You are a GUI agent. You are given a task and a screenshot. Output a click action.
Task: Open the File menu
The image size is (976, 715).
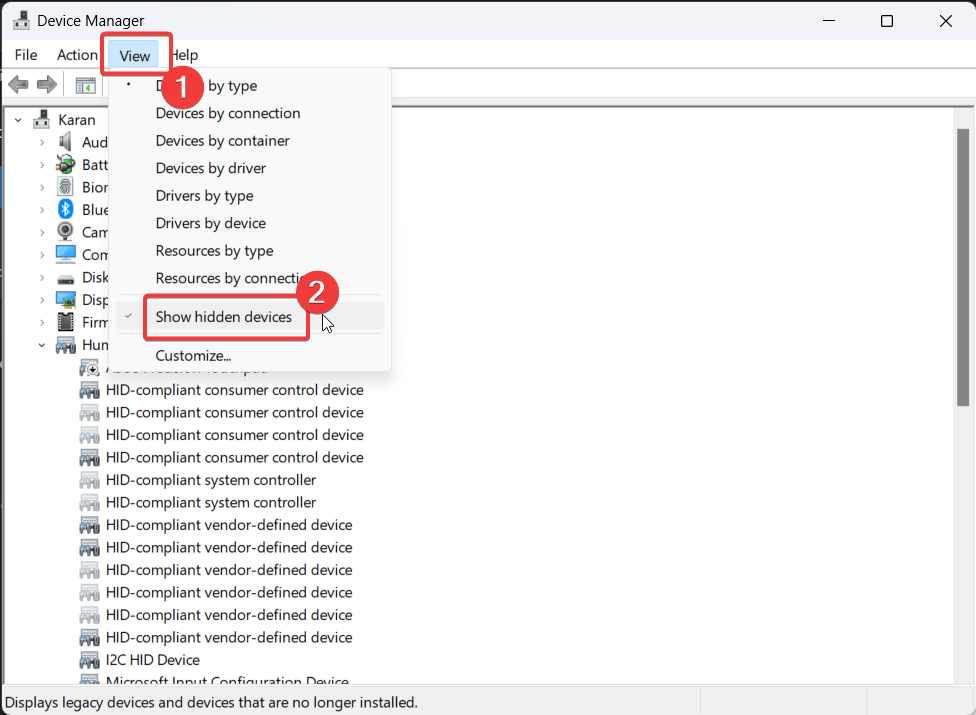[26, 55]
